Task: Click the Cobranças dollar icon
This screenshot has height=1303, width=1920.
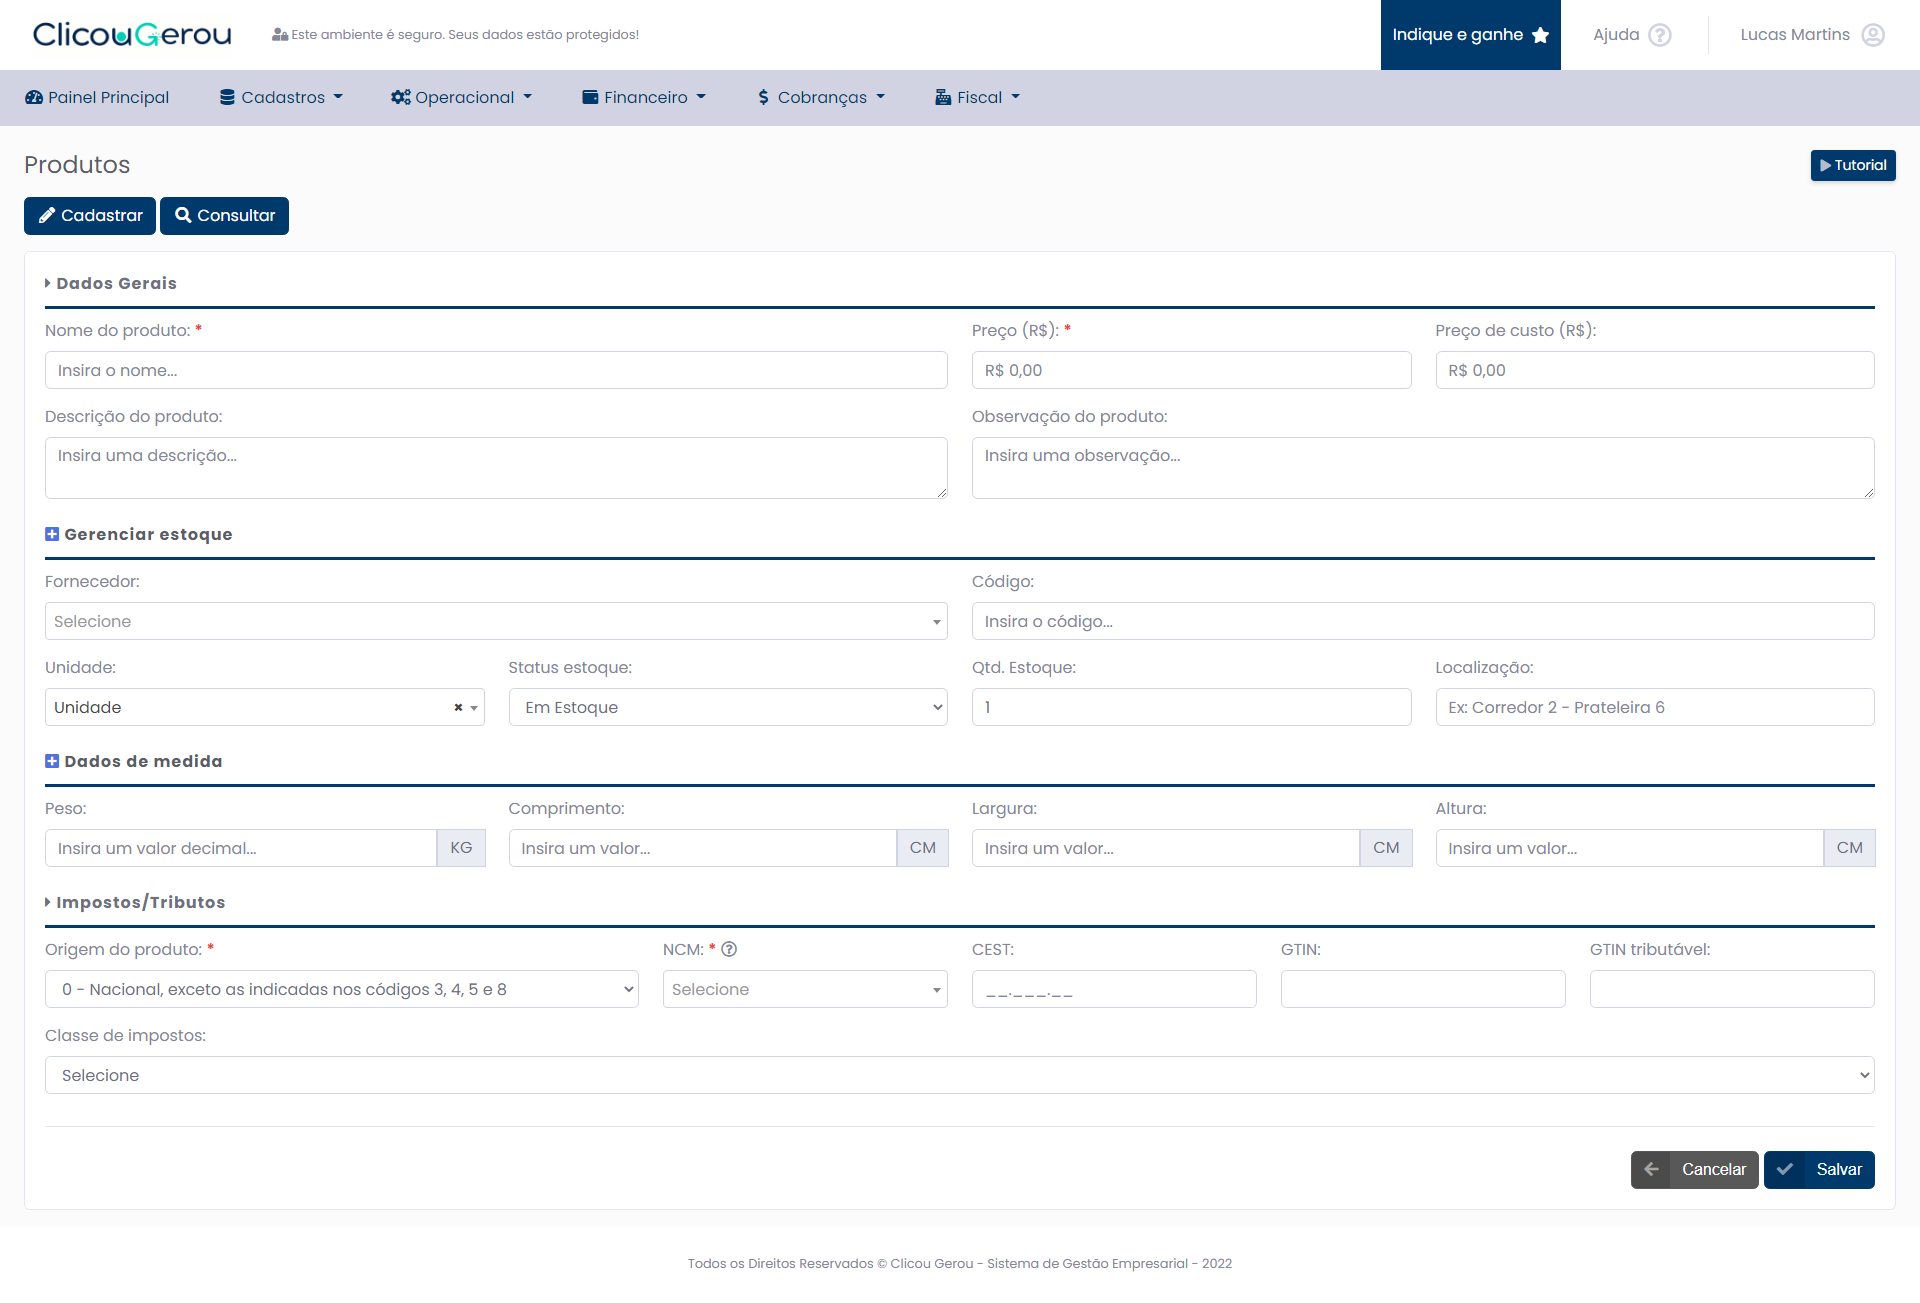Action: coord(764,97)
